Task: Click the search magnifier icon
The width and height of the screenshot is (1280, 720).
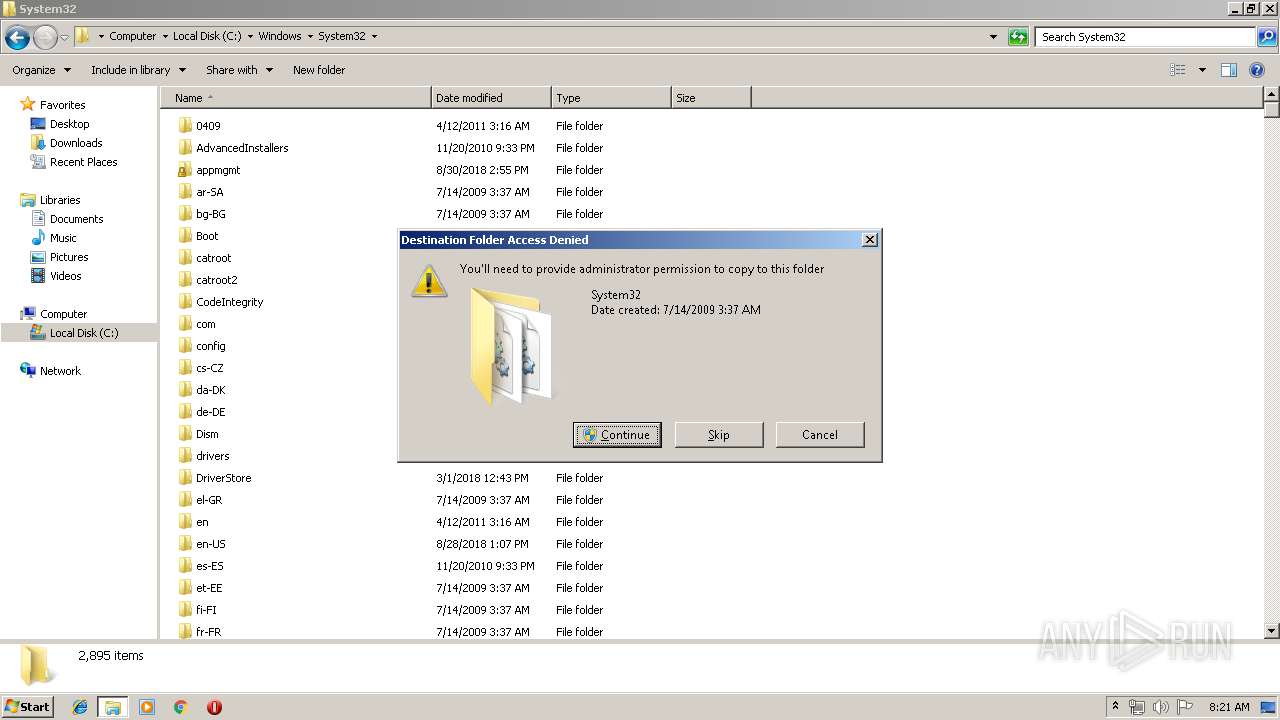Action: [1266, 37]
